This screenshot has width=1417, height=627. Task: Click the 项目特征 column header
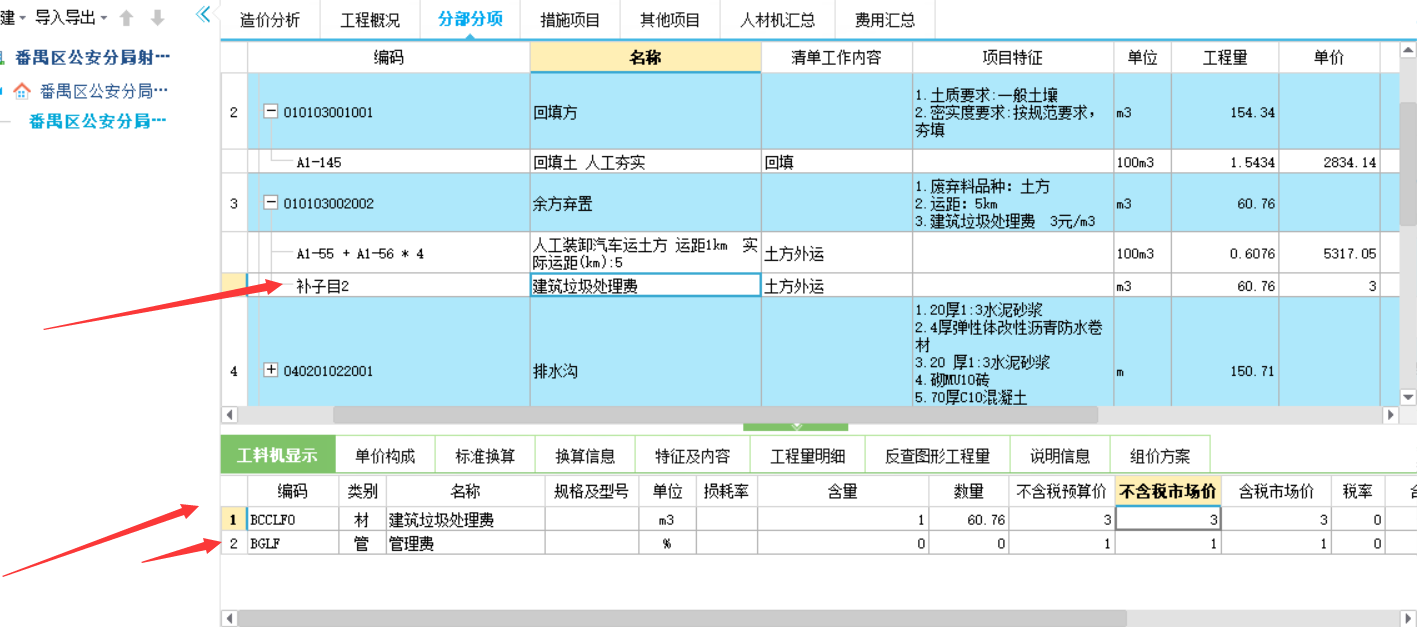(1013, 58)
